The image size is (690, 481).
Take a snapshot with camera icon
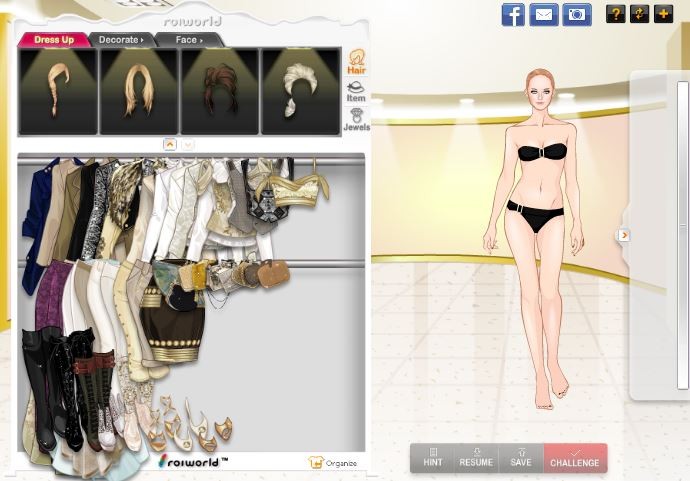(x=576, y=14)
